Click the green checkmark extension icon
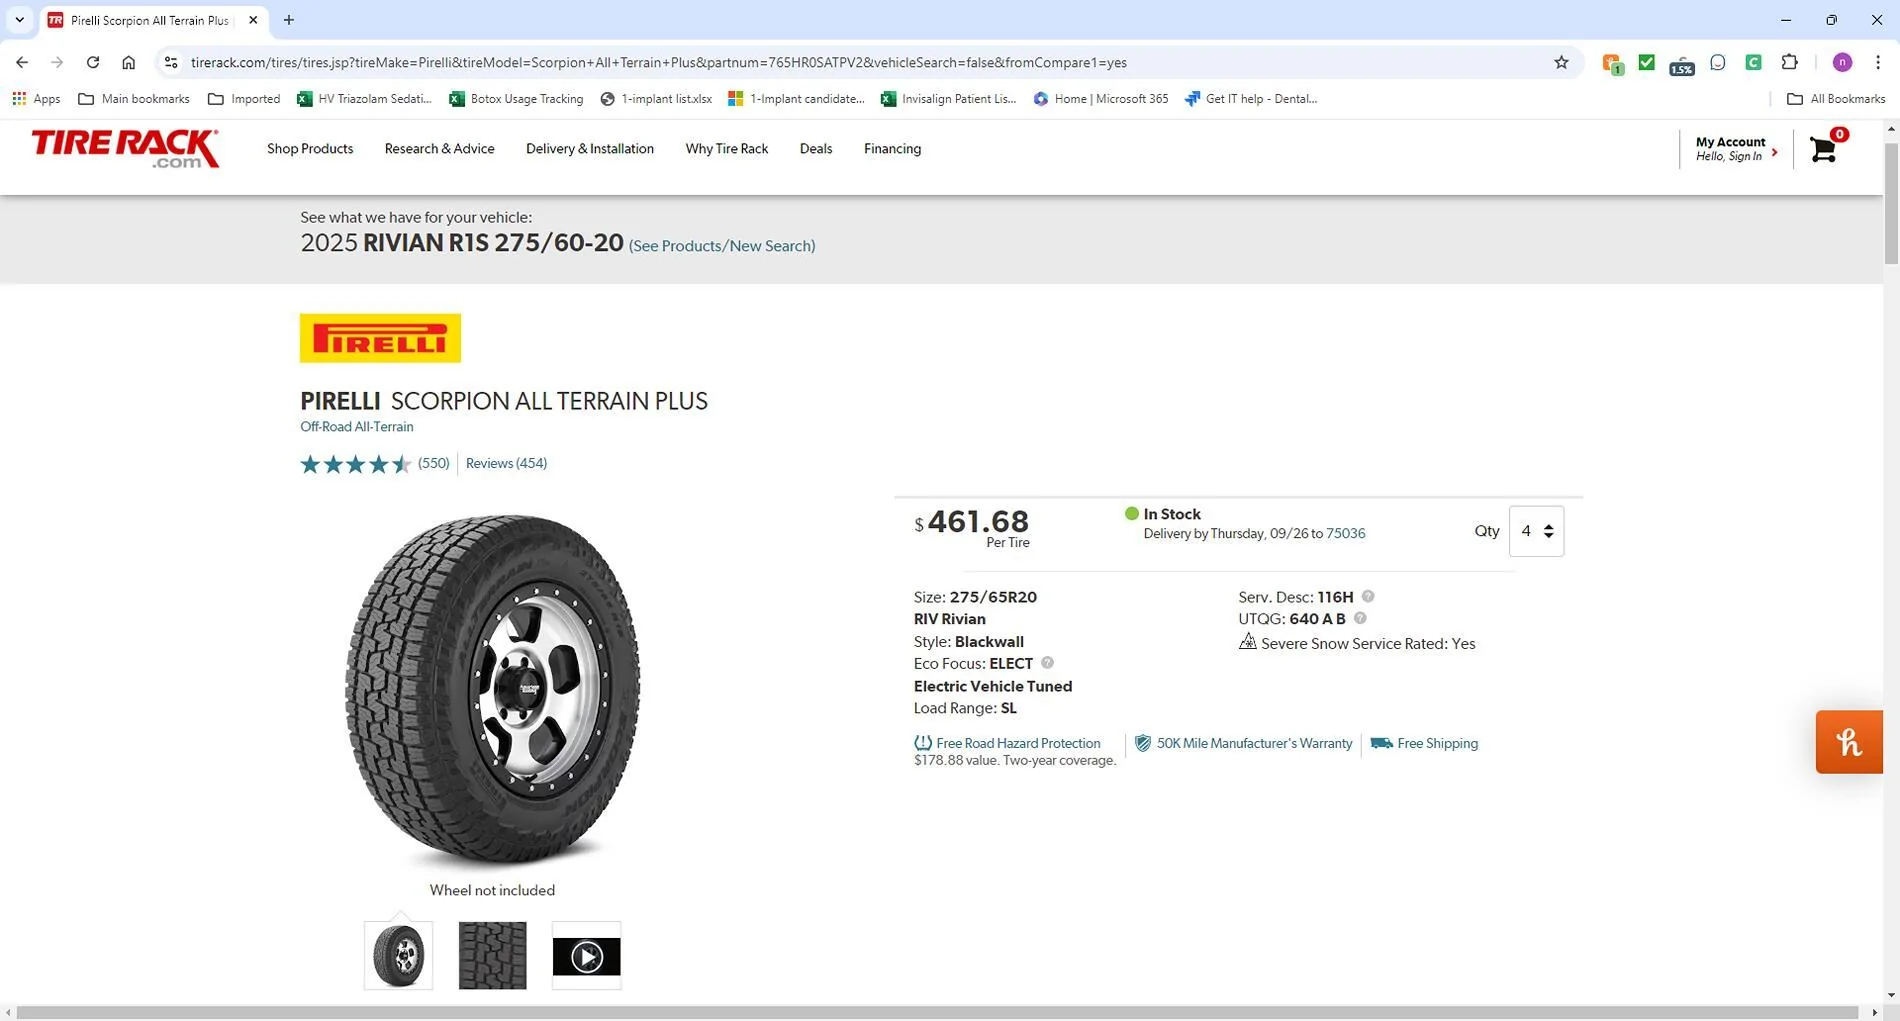The height and width of the screenshot is (1021, 1900). 1646,62
